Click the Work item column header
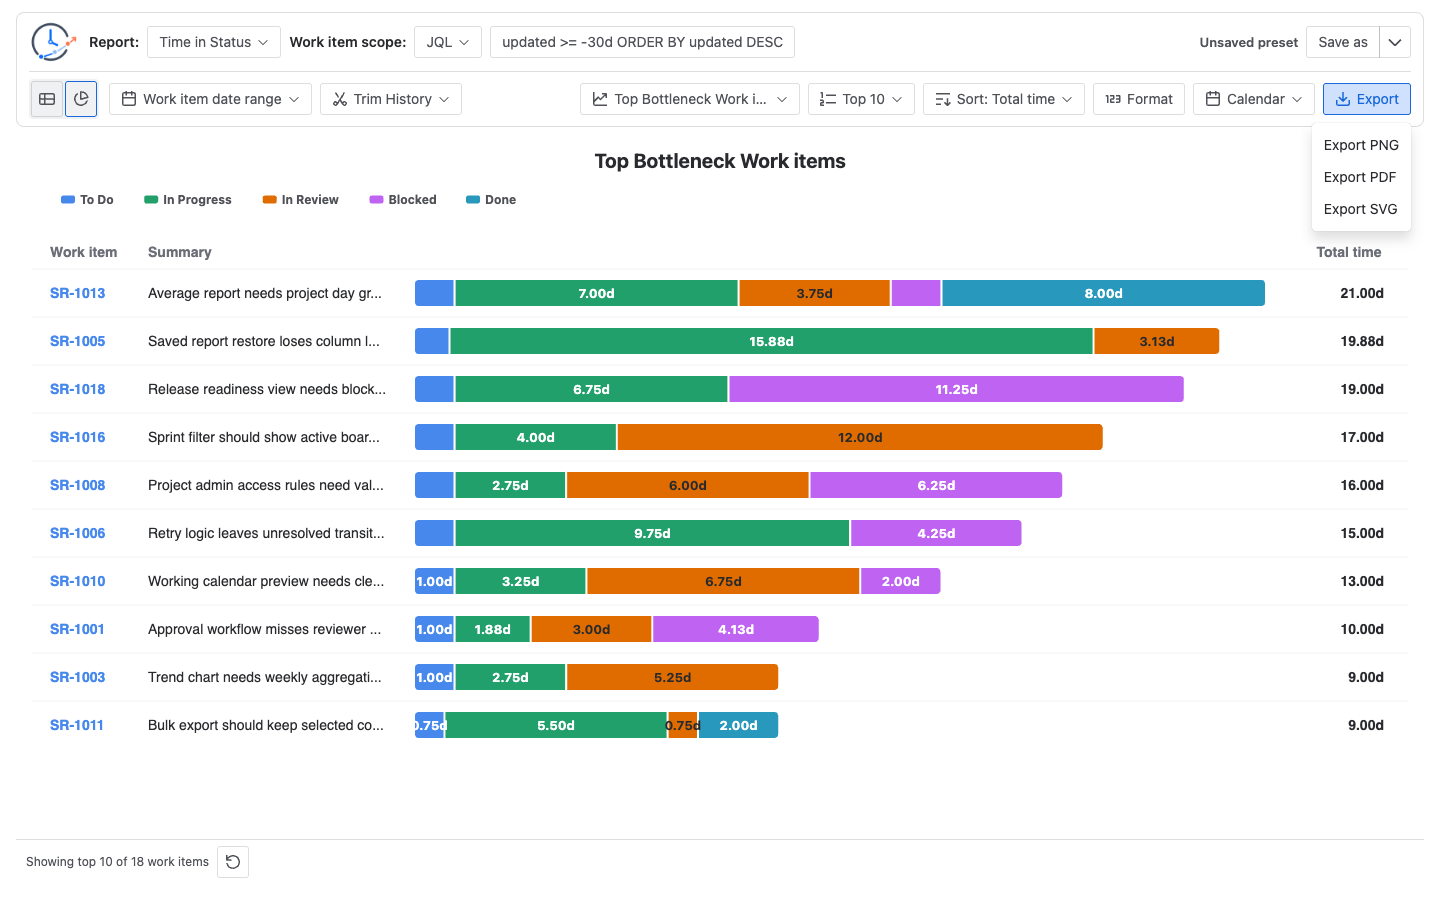1440x900 pixels. pyautogui.click(x=84, y=252)
